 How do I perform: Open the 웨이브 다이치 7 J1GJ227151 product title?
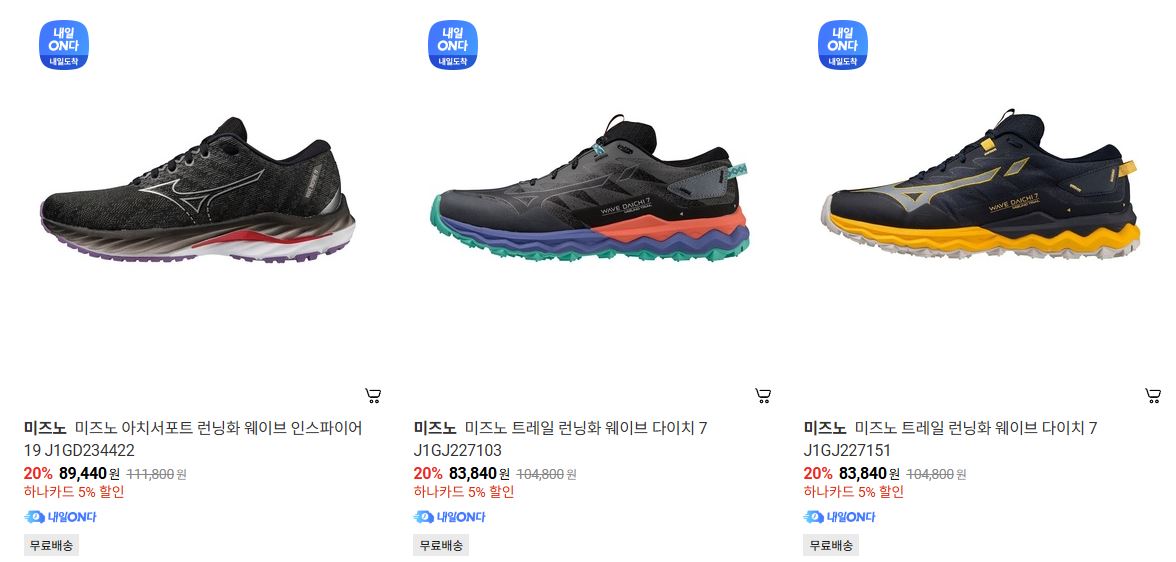[x=950, y=439]
